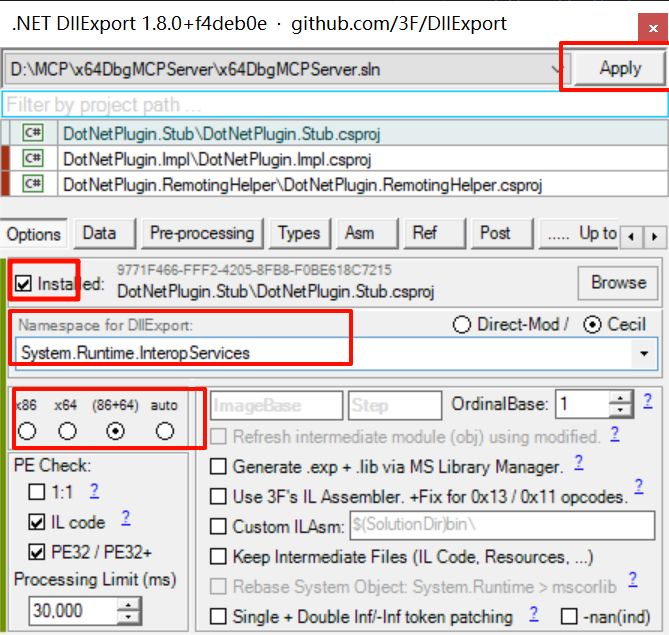Enable Keep Intermediate Files checkbox

click(218, 557)
